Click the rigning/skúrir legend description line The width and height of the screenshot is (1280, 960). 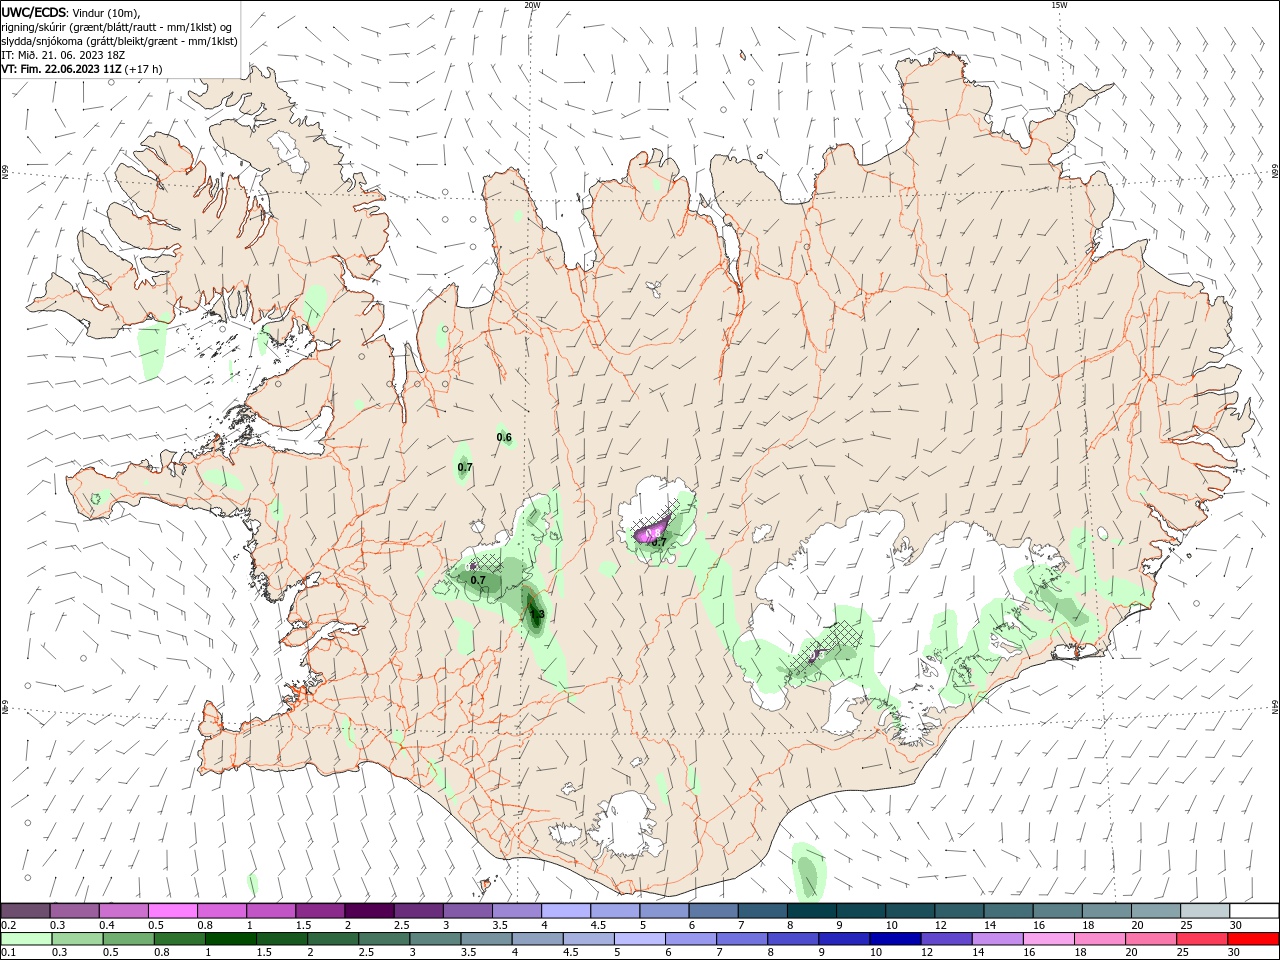click(117, 26)
